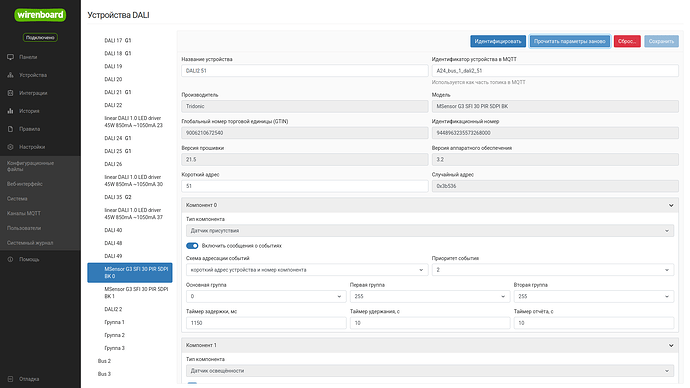Toggle Включить сообщения о событиях switch

(192, 246)
